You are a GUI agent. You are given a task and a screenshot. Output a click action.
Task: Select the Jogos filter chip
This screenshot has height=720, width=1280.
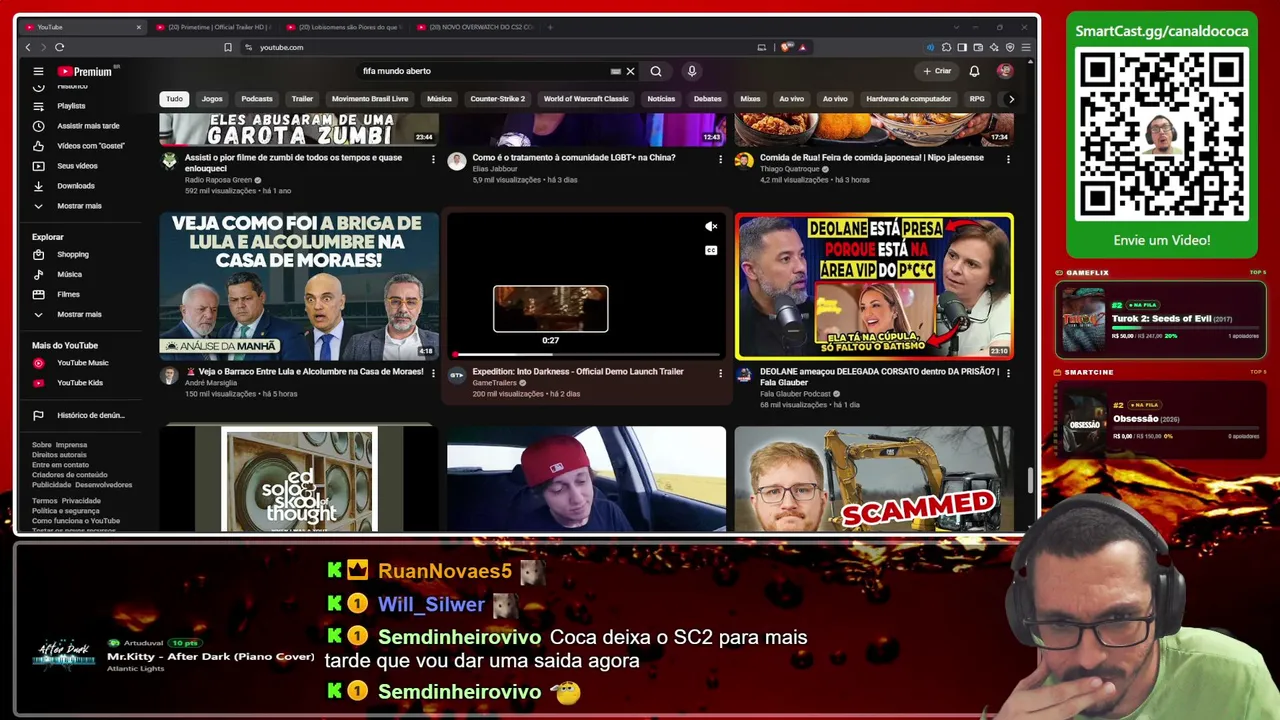tap(212, 99)
